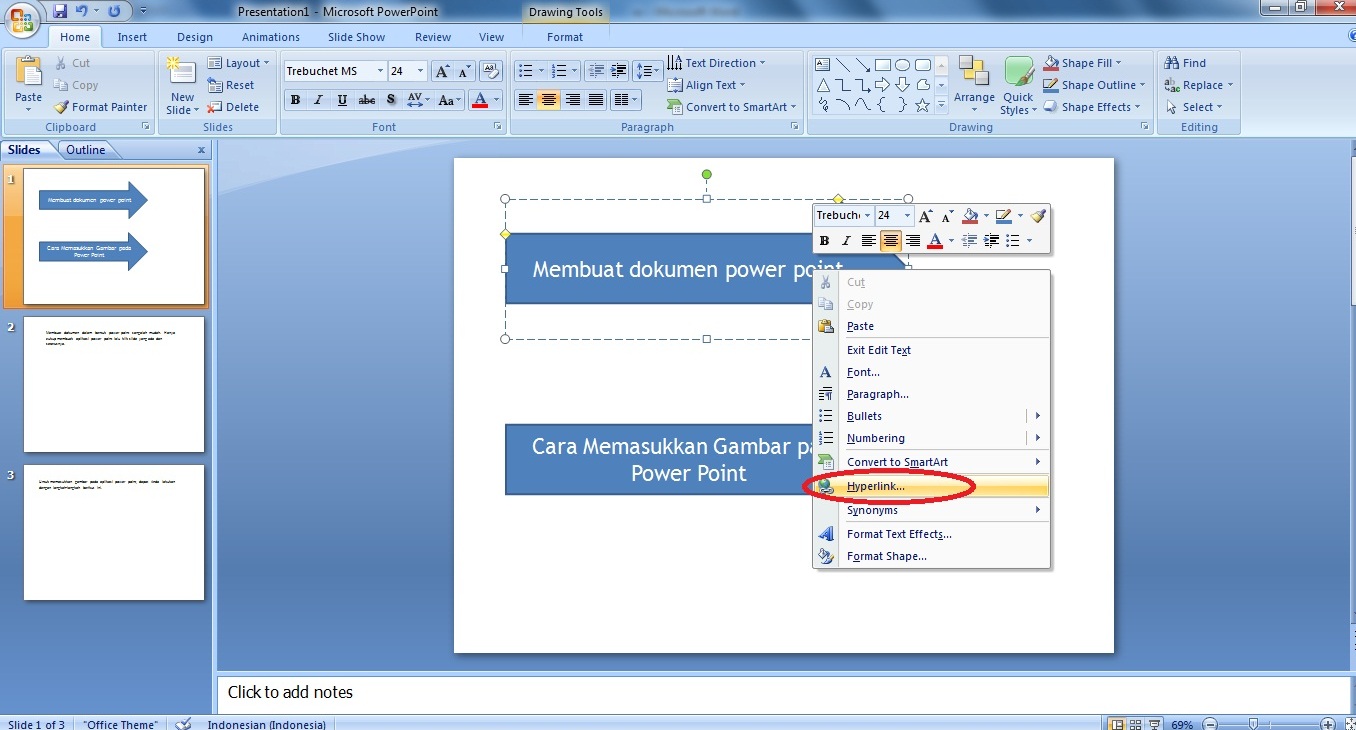Screen dimensions: 1356x730
Task: Select rectangle shape in Shapes gallery
Action: coord(883,64)
